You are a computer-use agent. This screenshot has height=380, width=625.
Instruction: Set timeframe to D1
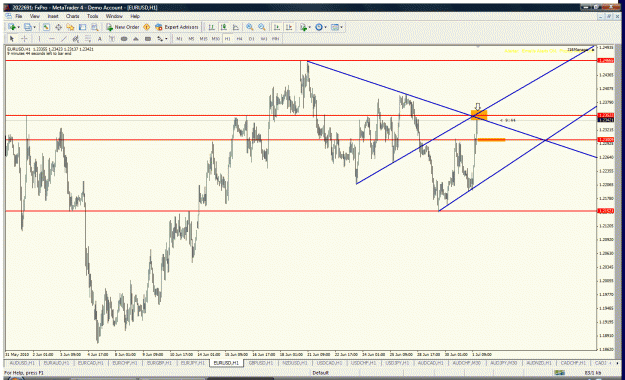point(252,39)
